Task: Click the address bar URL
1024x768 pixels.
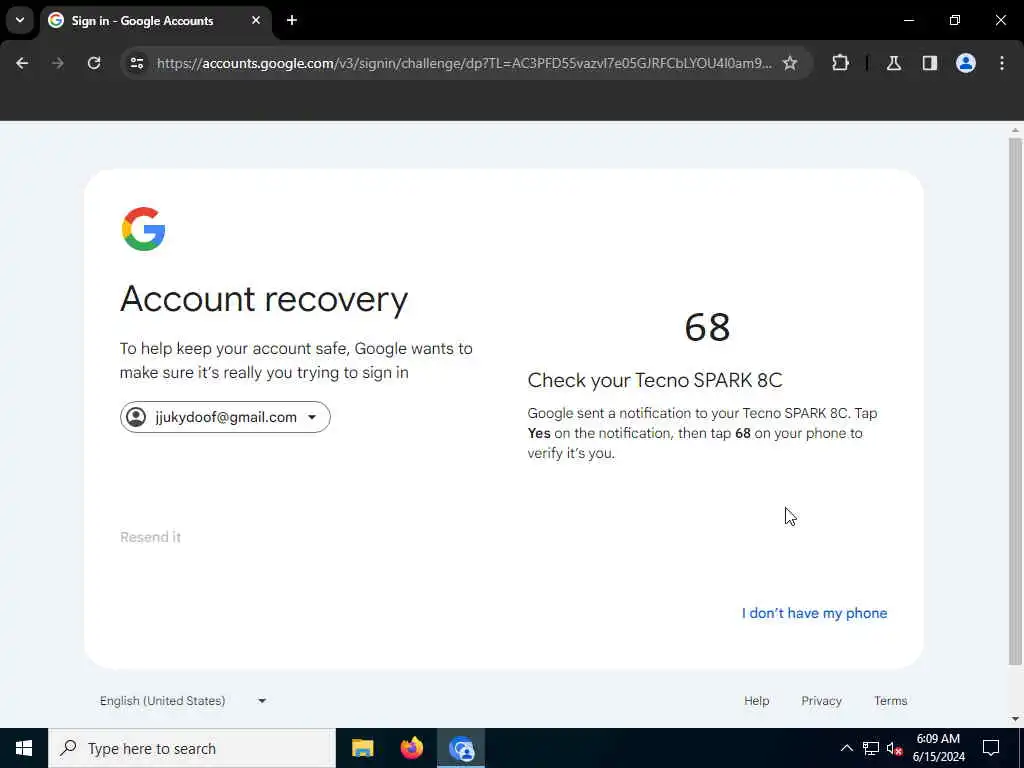Action: point(464,63)
